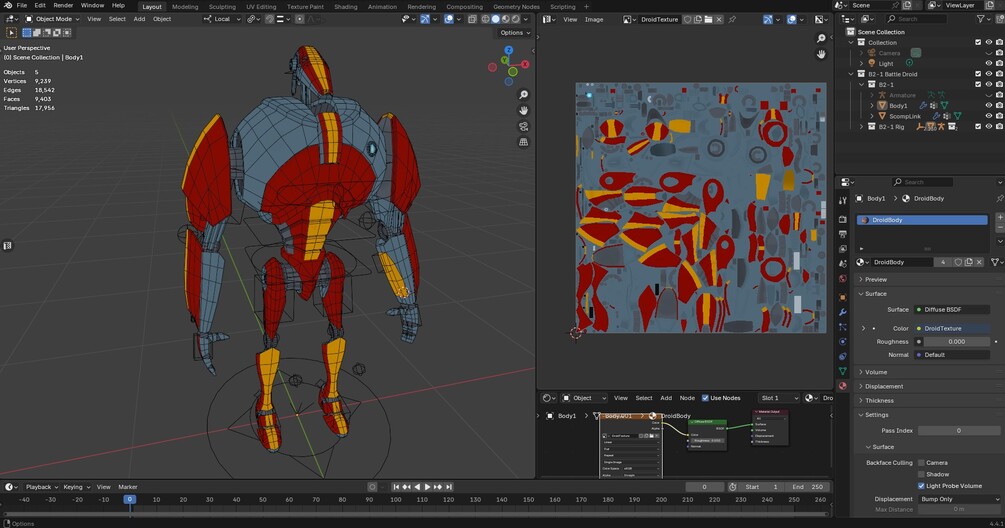This screenshot has width=1005, height=528.
Task: Open the Material properties tab
Action: tap(843, 386)
